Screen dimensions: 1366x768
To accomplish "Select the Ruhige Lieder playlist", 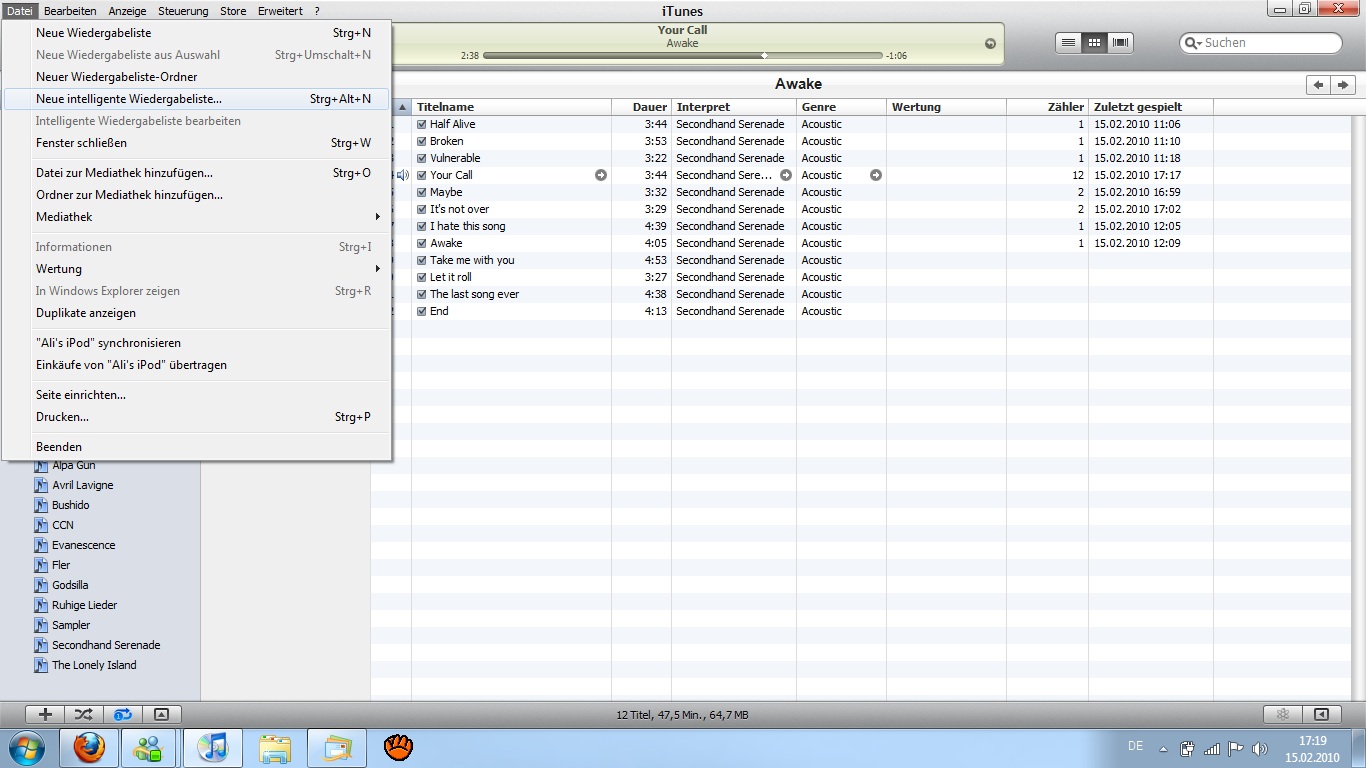I will tap(84, 605).
